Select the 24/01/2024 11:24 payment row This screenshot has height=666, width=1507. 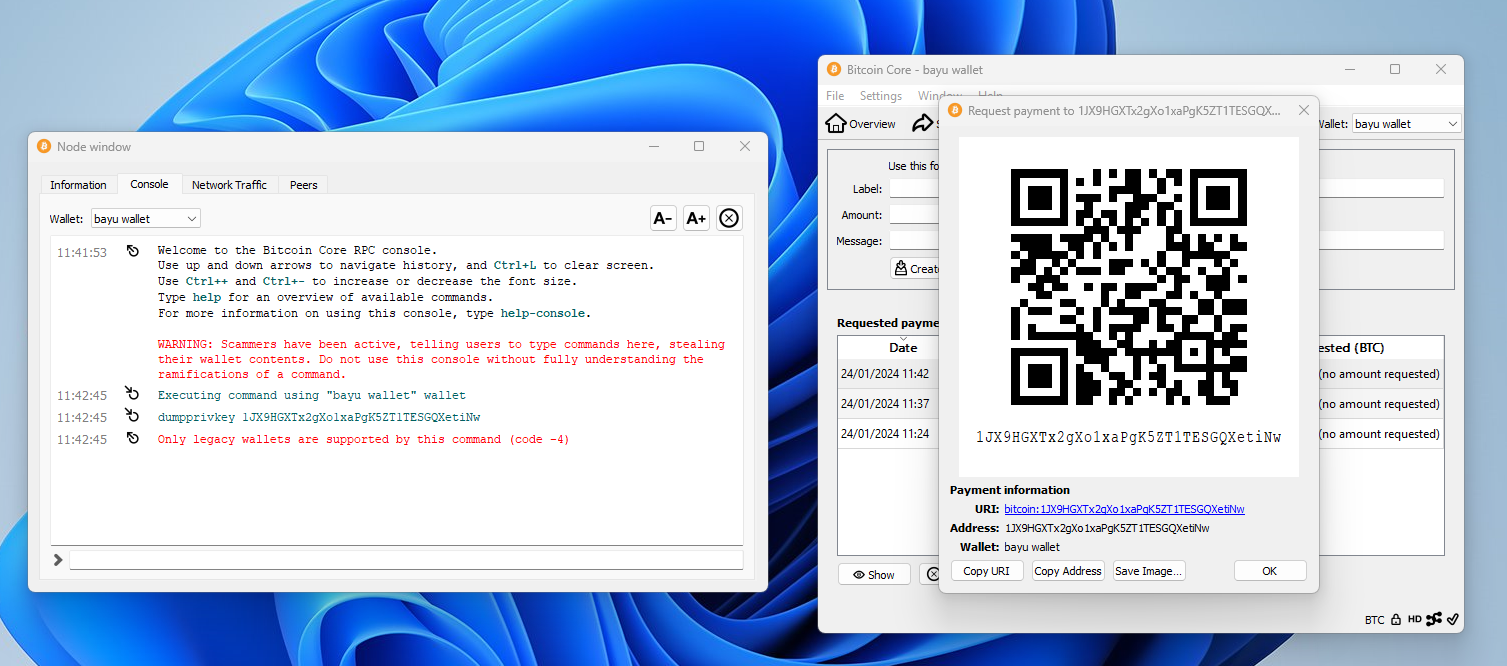[888, 434]
